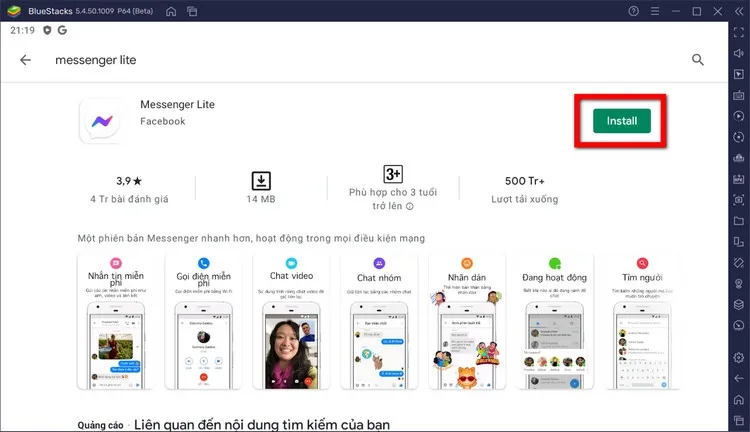750x432 pixels.
Task: Open the 'Nhãn dán' screenshot
Action: point(467,321)
